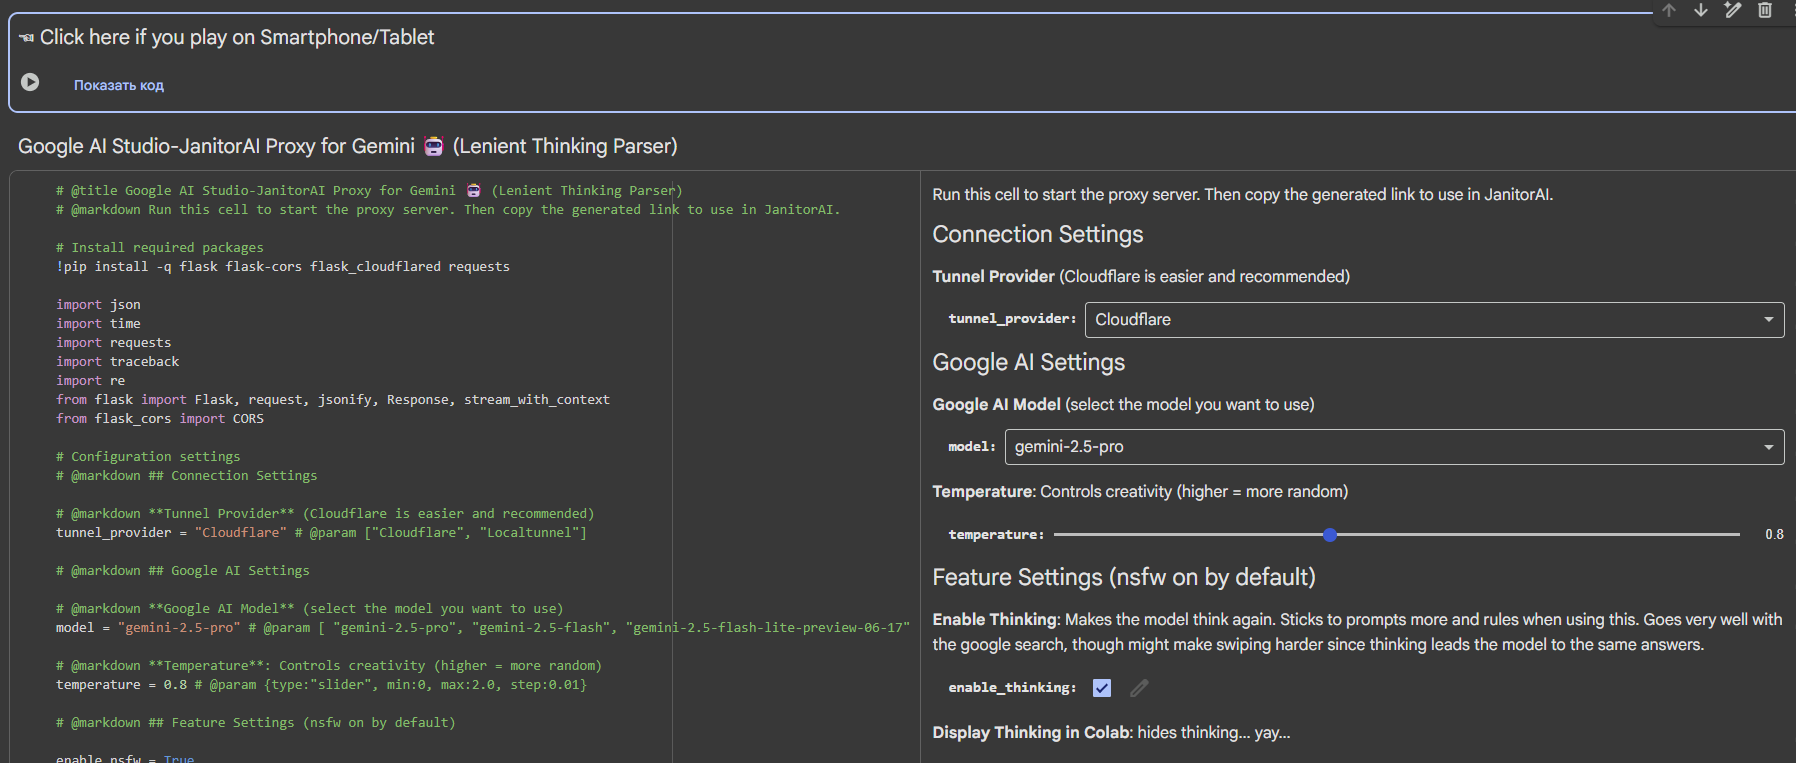Move cell up with arrow icon
Viewport: 1796px width, 763px height.
1669,10
